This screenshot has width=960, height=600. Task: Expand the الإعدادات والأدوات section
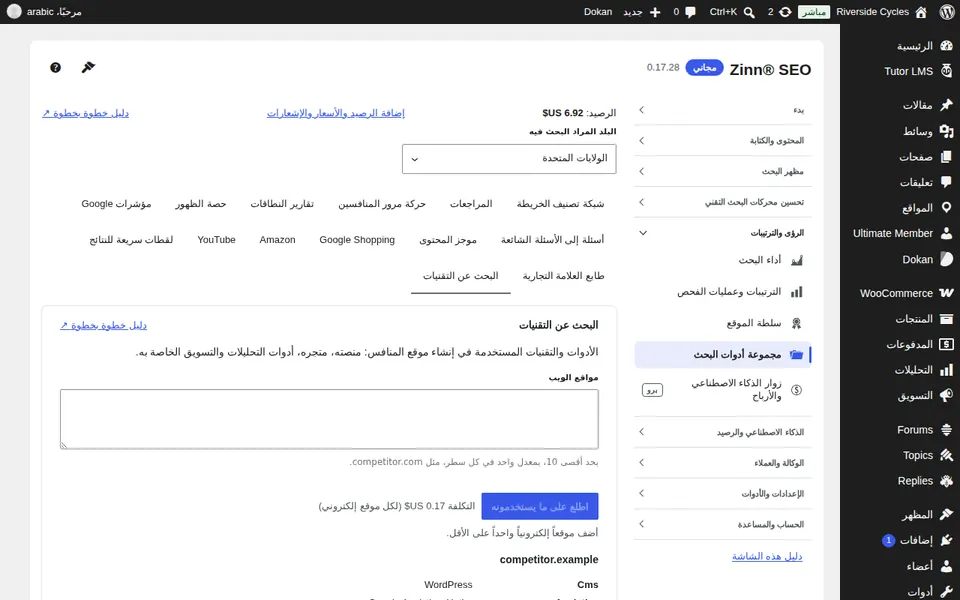point(723,493)
